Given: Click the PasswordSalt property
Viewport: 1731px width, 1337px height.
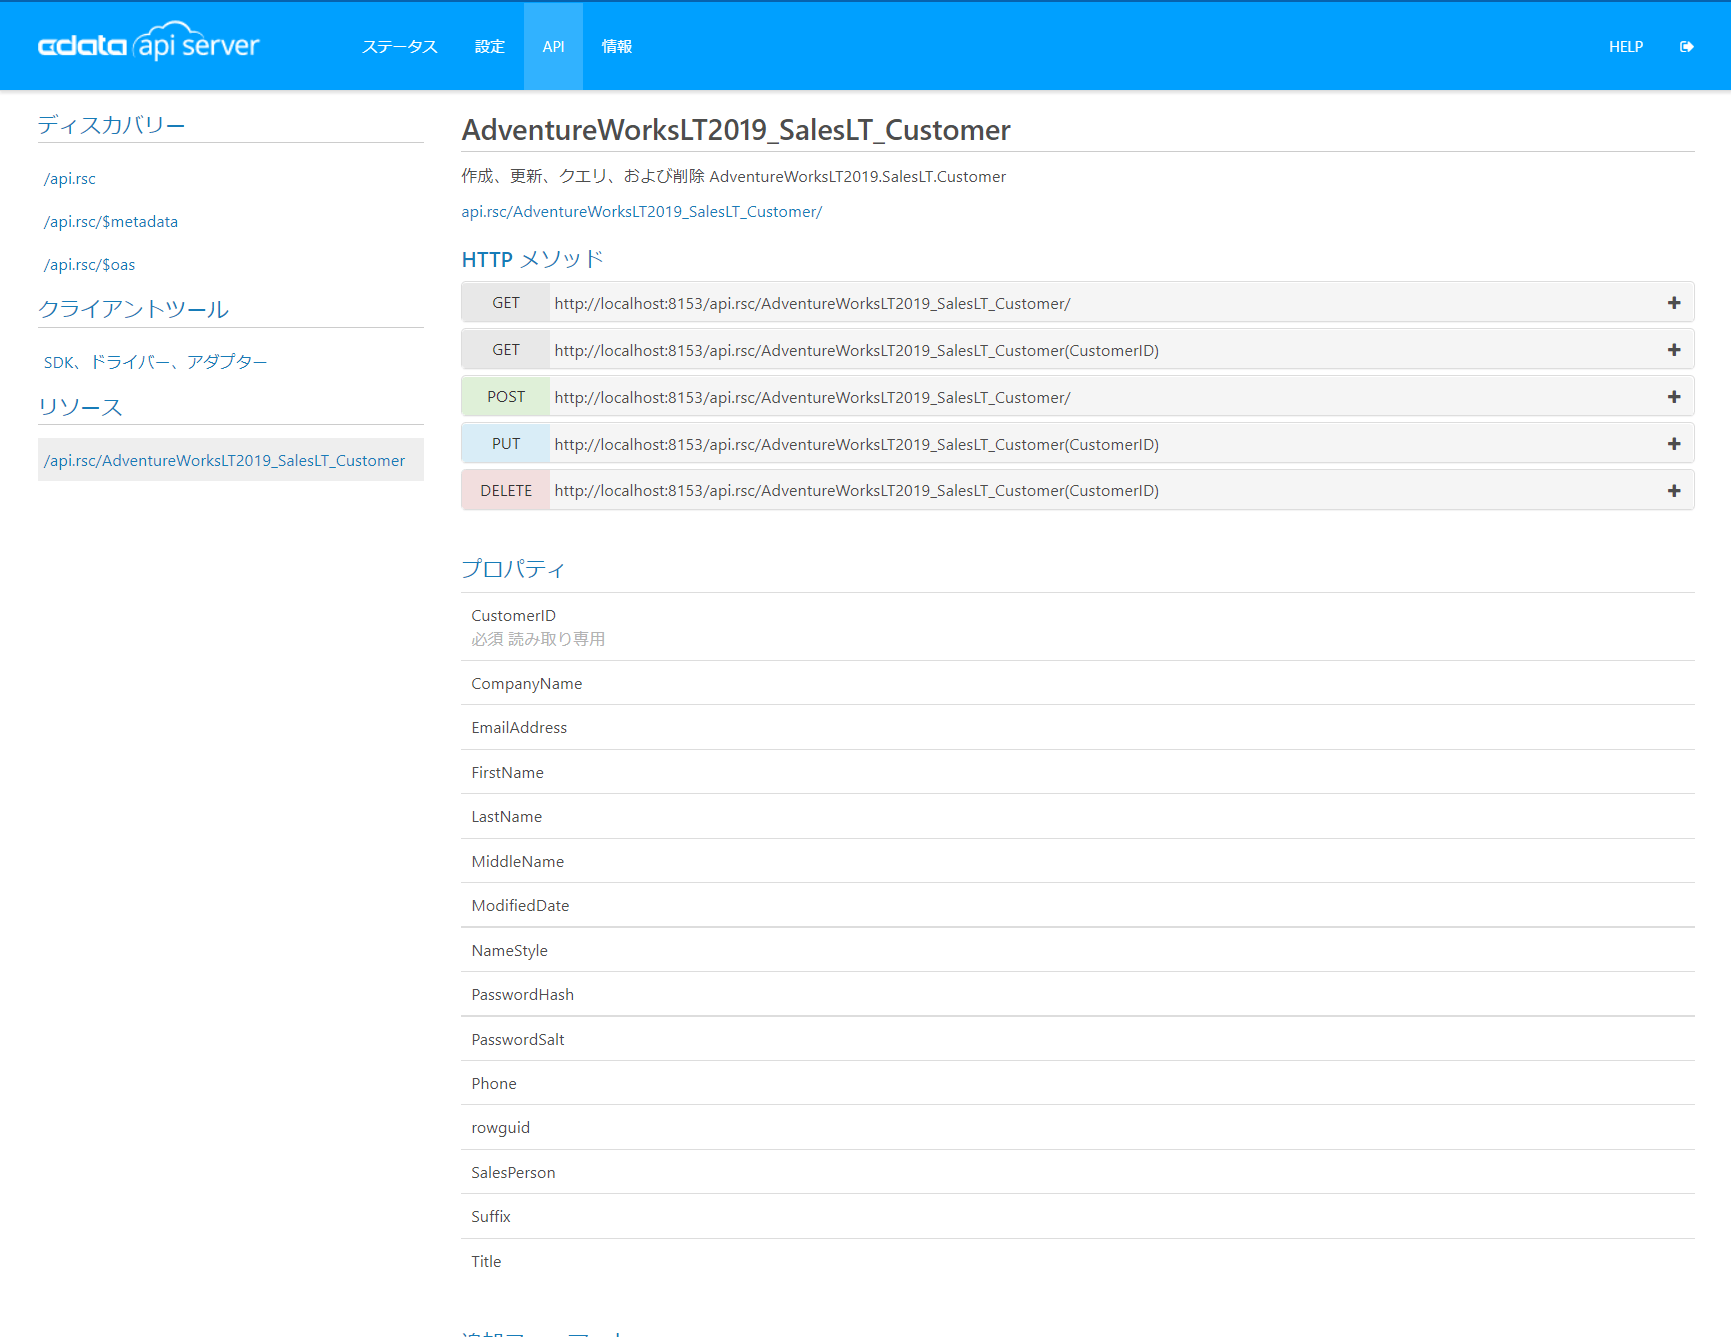Looking at the screenshot, I should [518, 1040].
